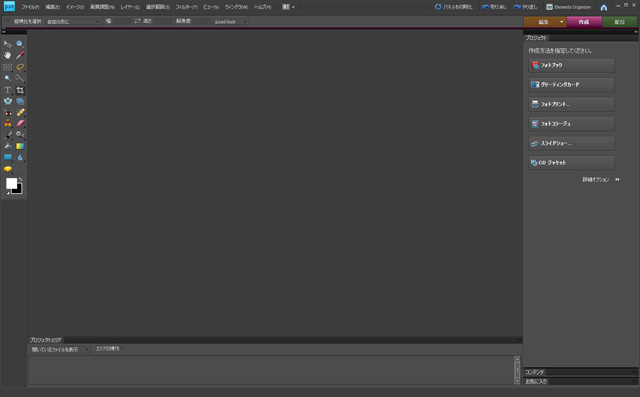Select the Eyedropper tool
This screenshot has width=640, height=397.
20,55
